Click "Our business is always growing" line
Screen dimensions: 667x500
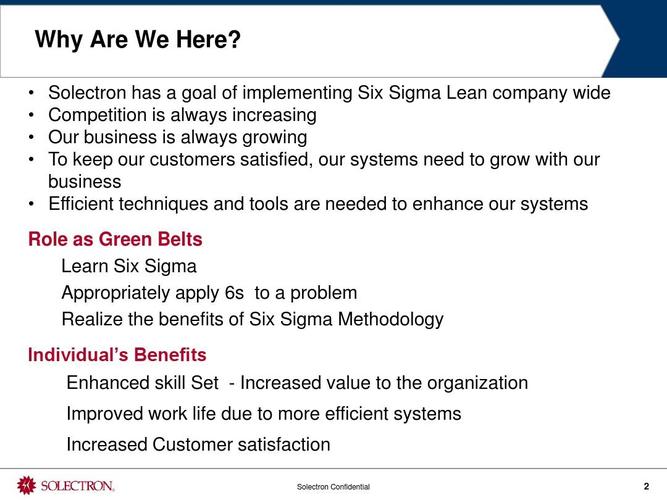[x=177, y=137]
